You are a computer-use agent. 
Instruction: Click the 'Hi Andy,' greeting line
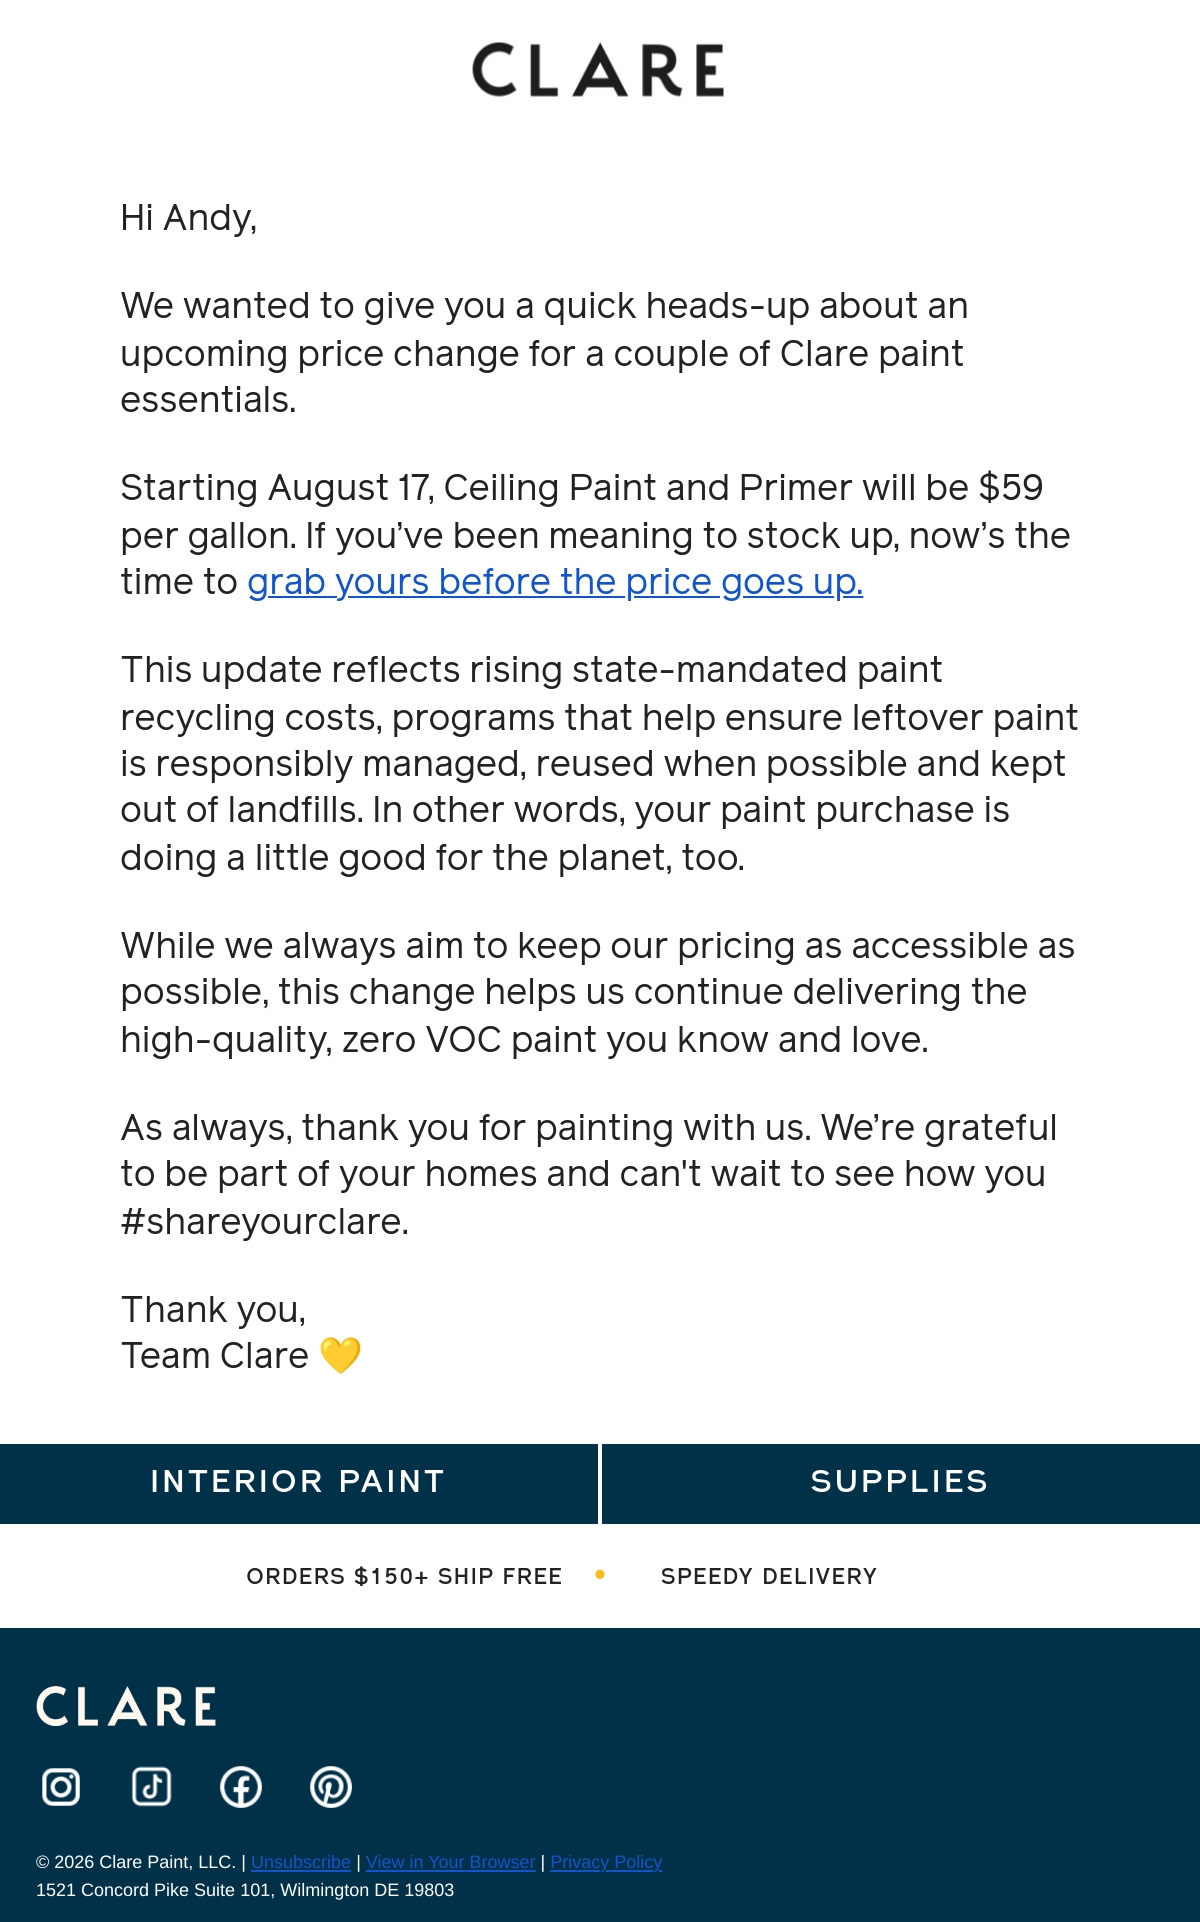click(189, 218)
